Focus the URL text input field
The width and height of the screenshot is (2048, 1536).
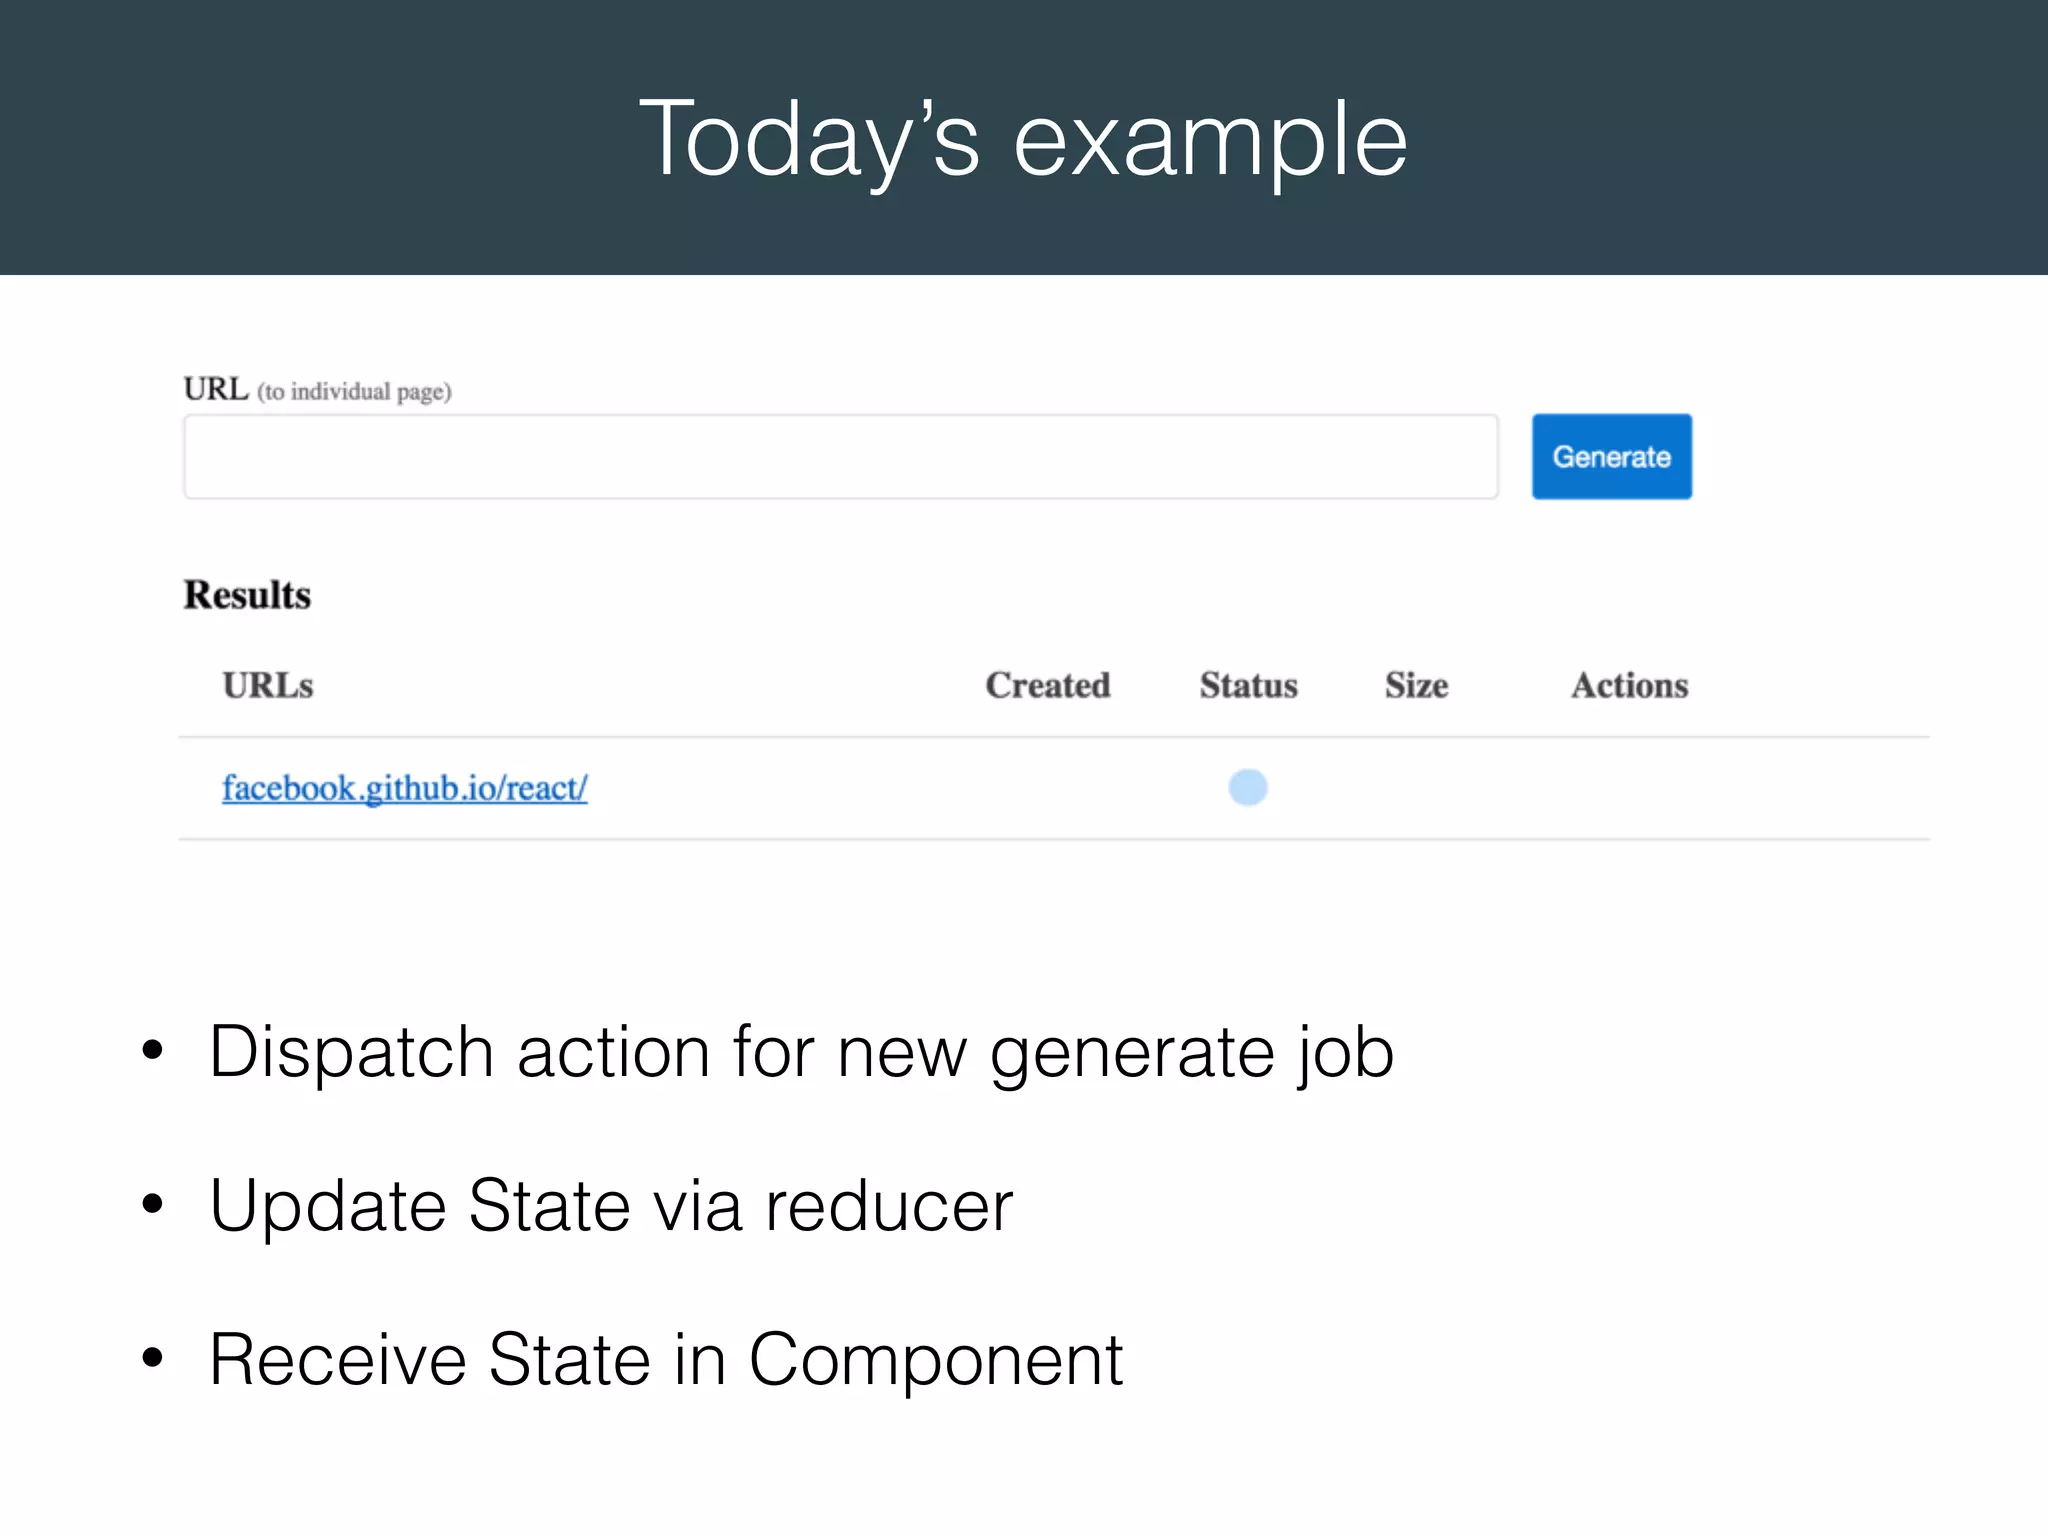[840, 457]
